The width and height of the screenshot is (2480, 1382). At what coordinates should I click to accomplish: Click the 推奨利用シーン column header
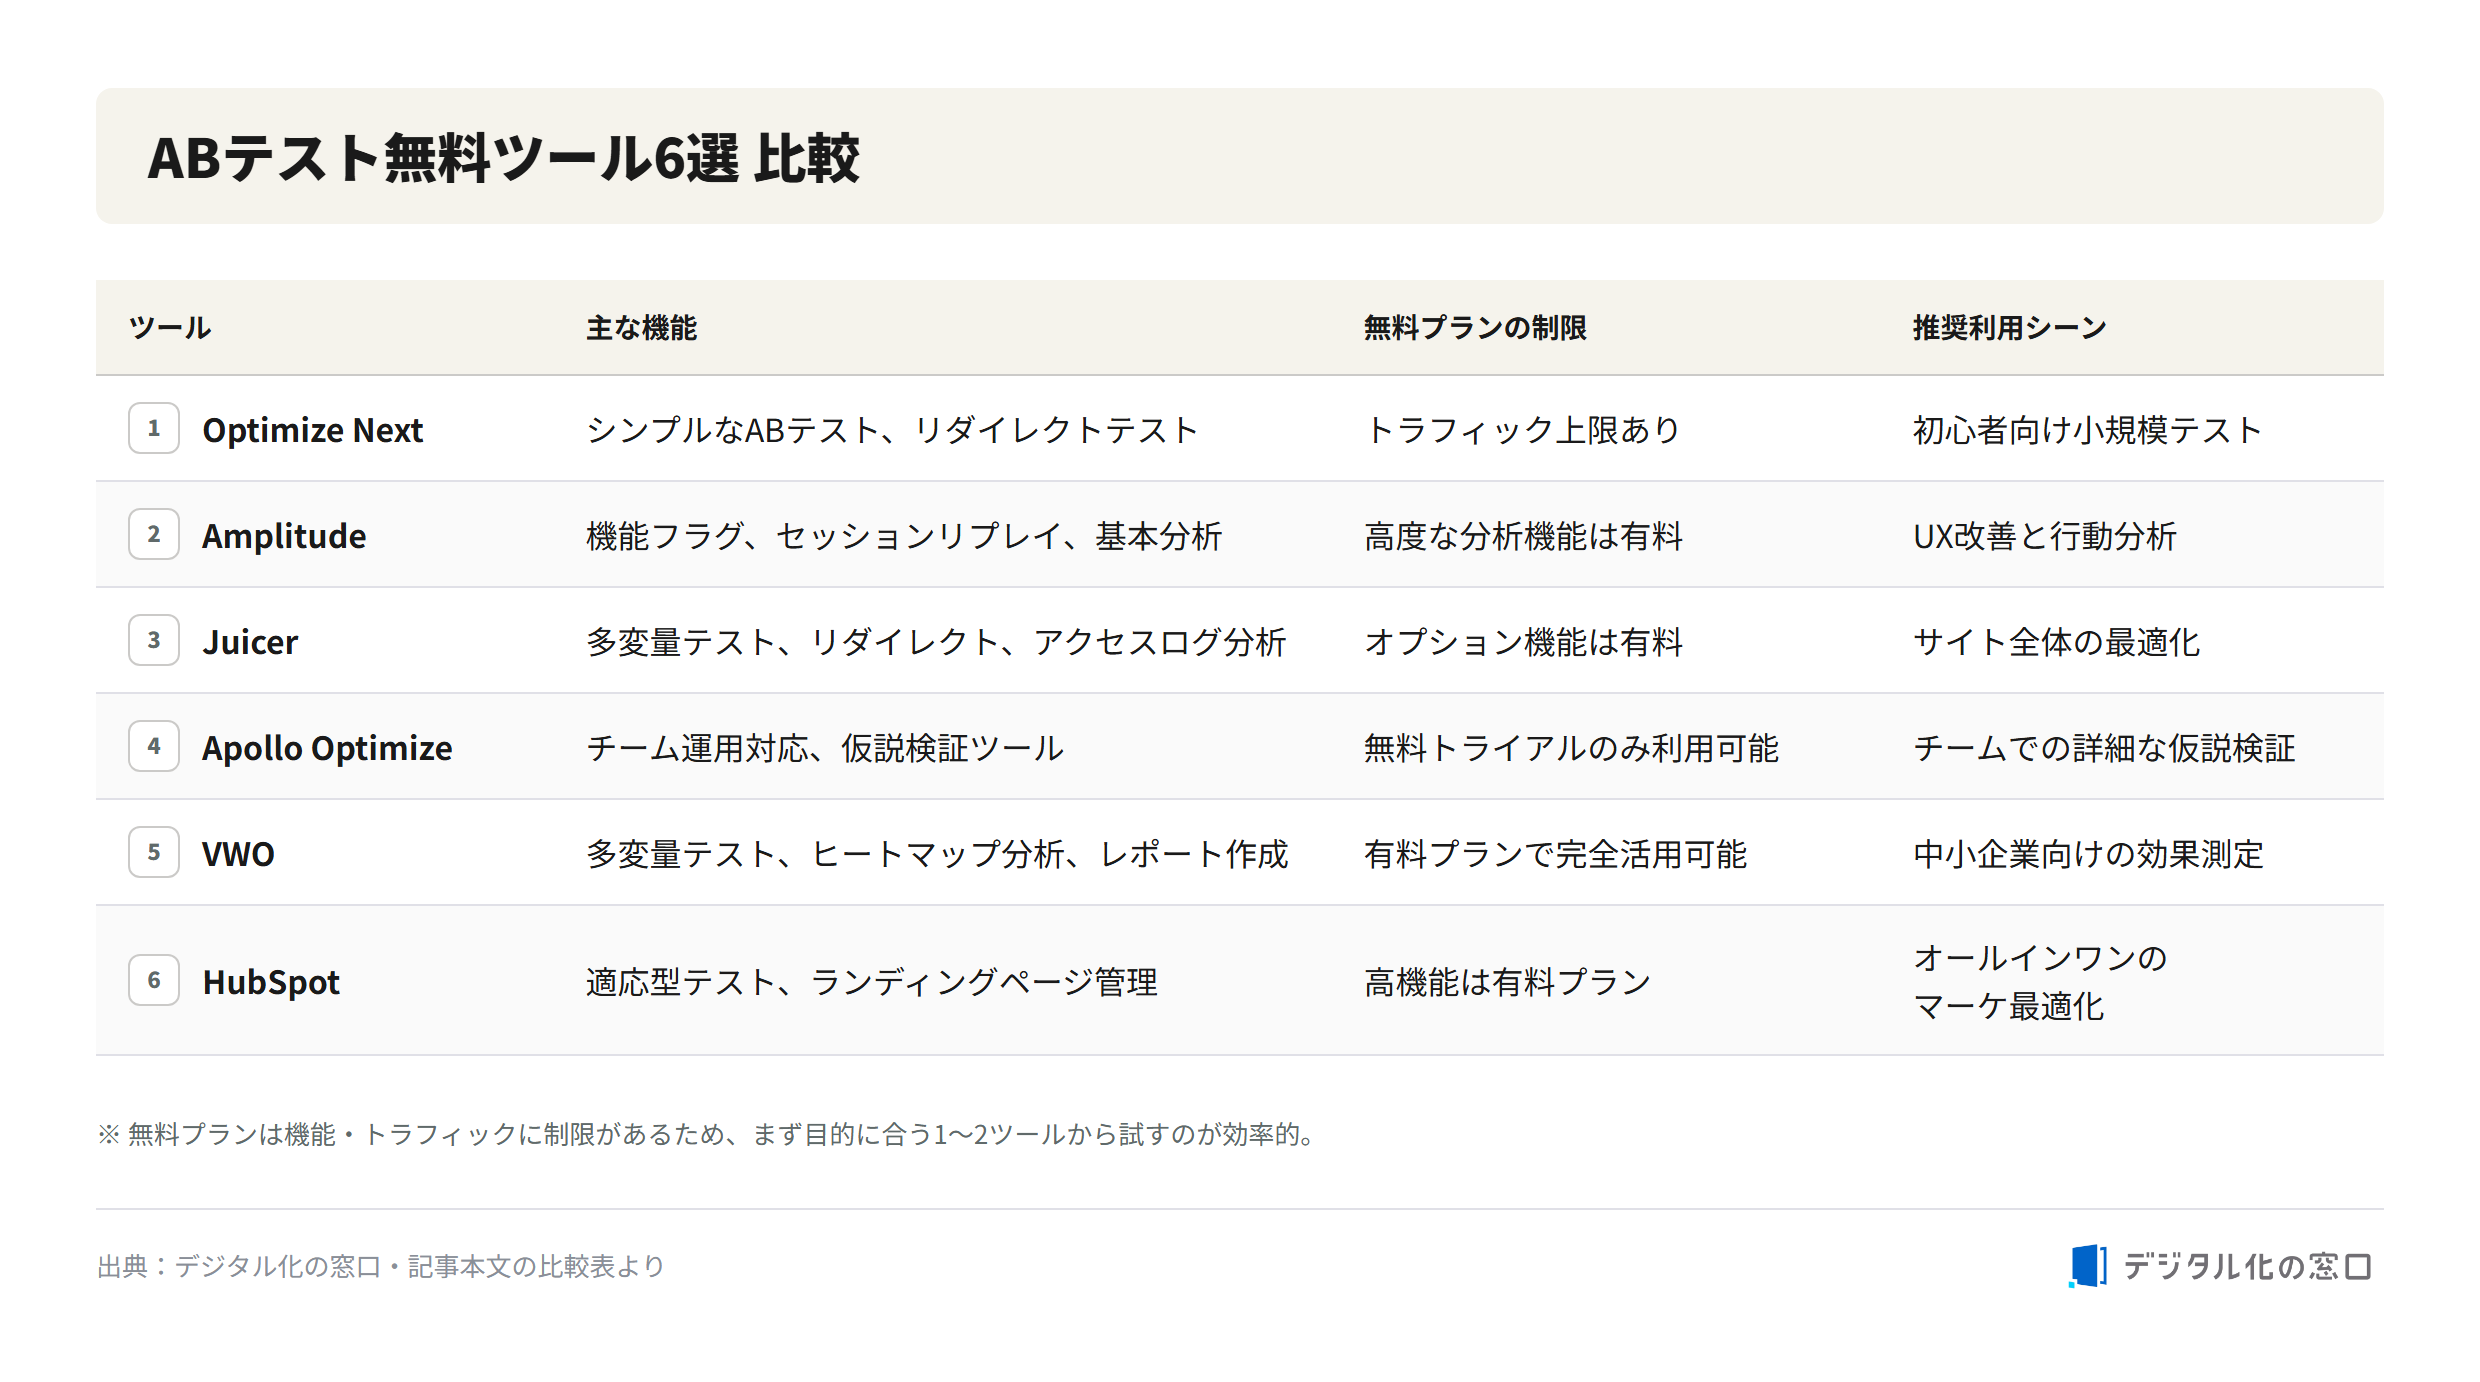[2010, 328]
